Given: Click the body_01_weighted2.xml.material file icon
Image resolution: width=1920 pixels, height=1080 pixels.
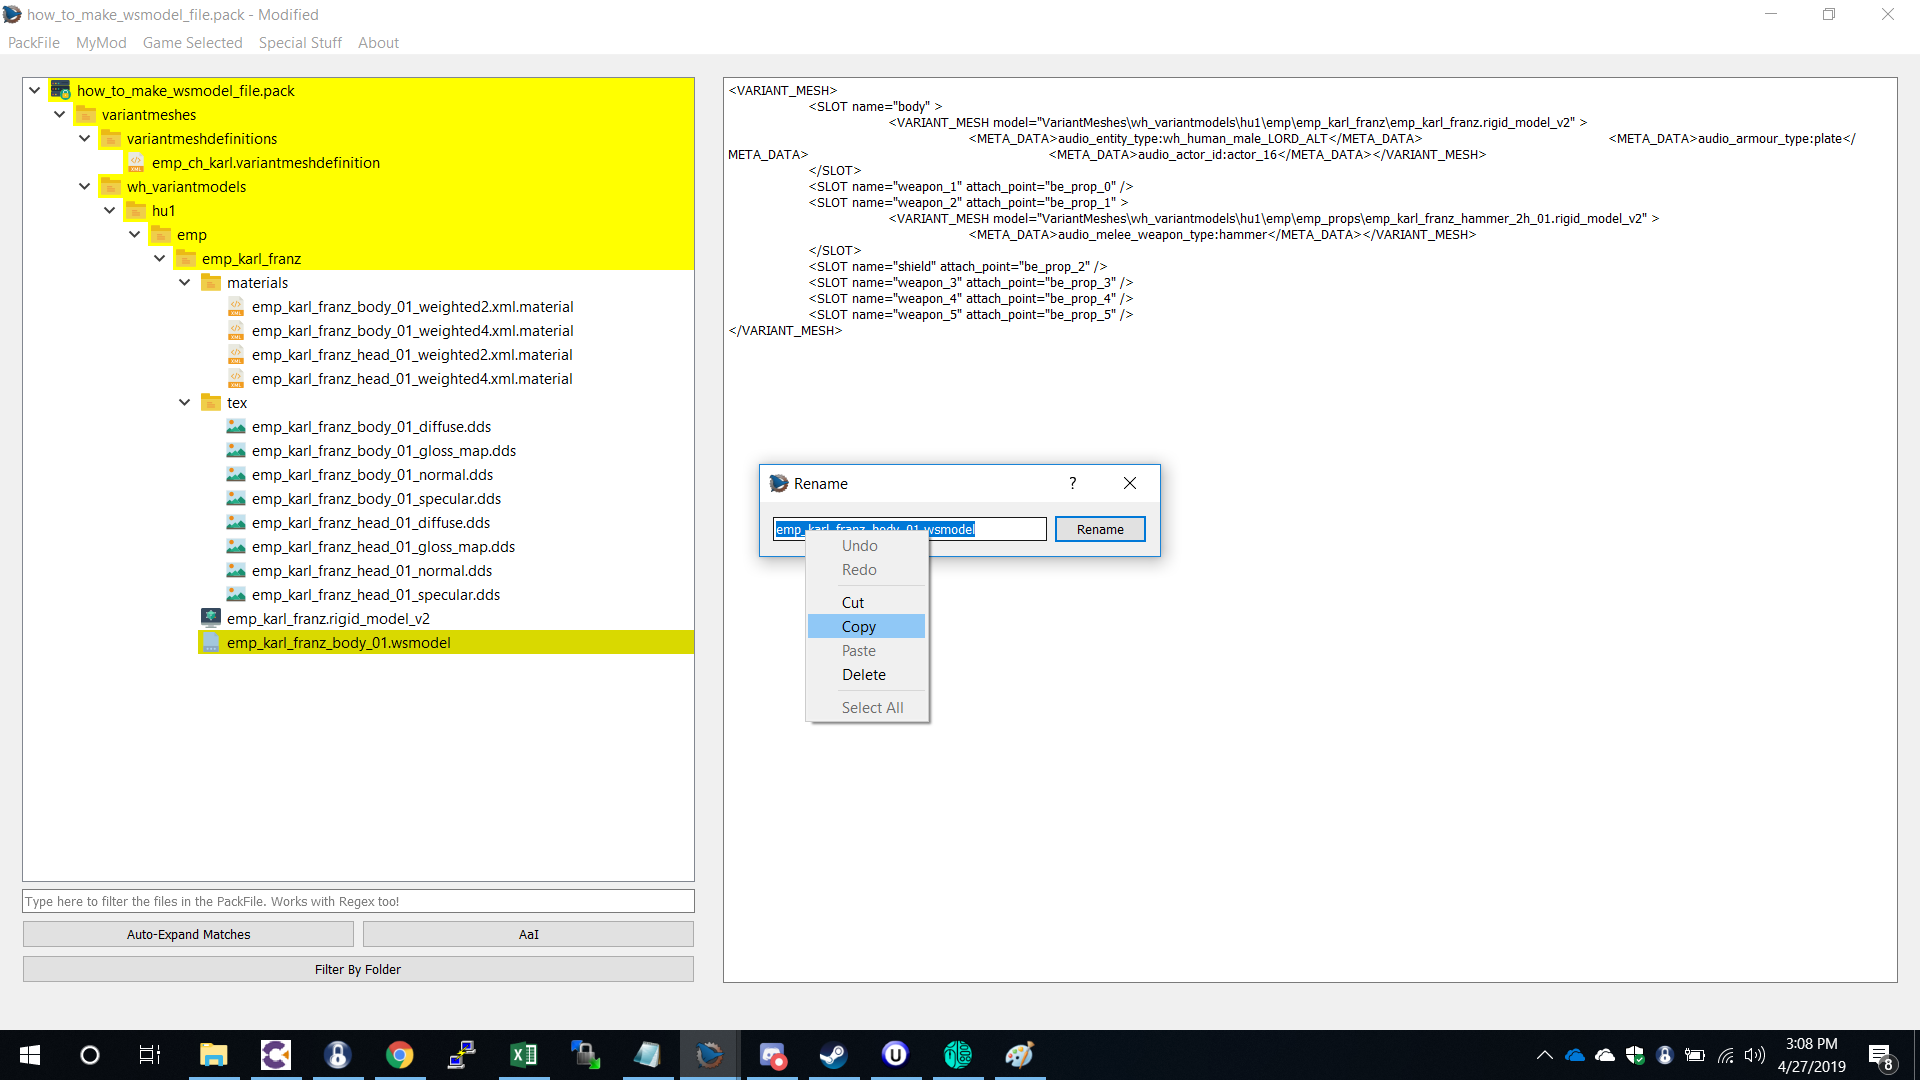Looking at the screenshot, I should (236, 306).
